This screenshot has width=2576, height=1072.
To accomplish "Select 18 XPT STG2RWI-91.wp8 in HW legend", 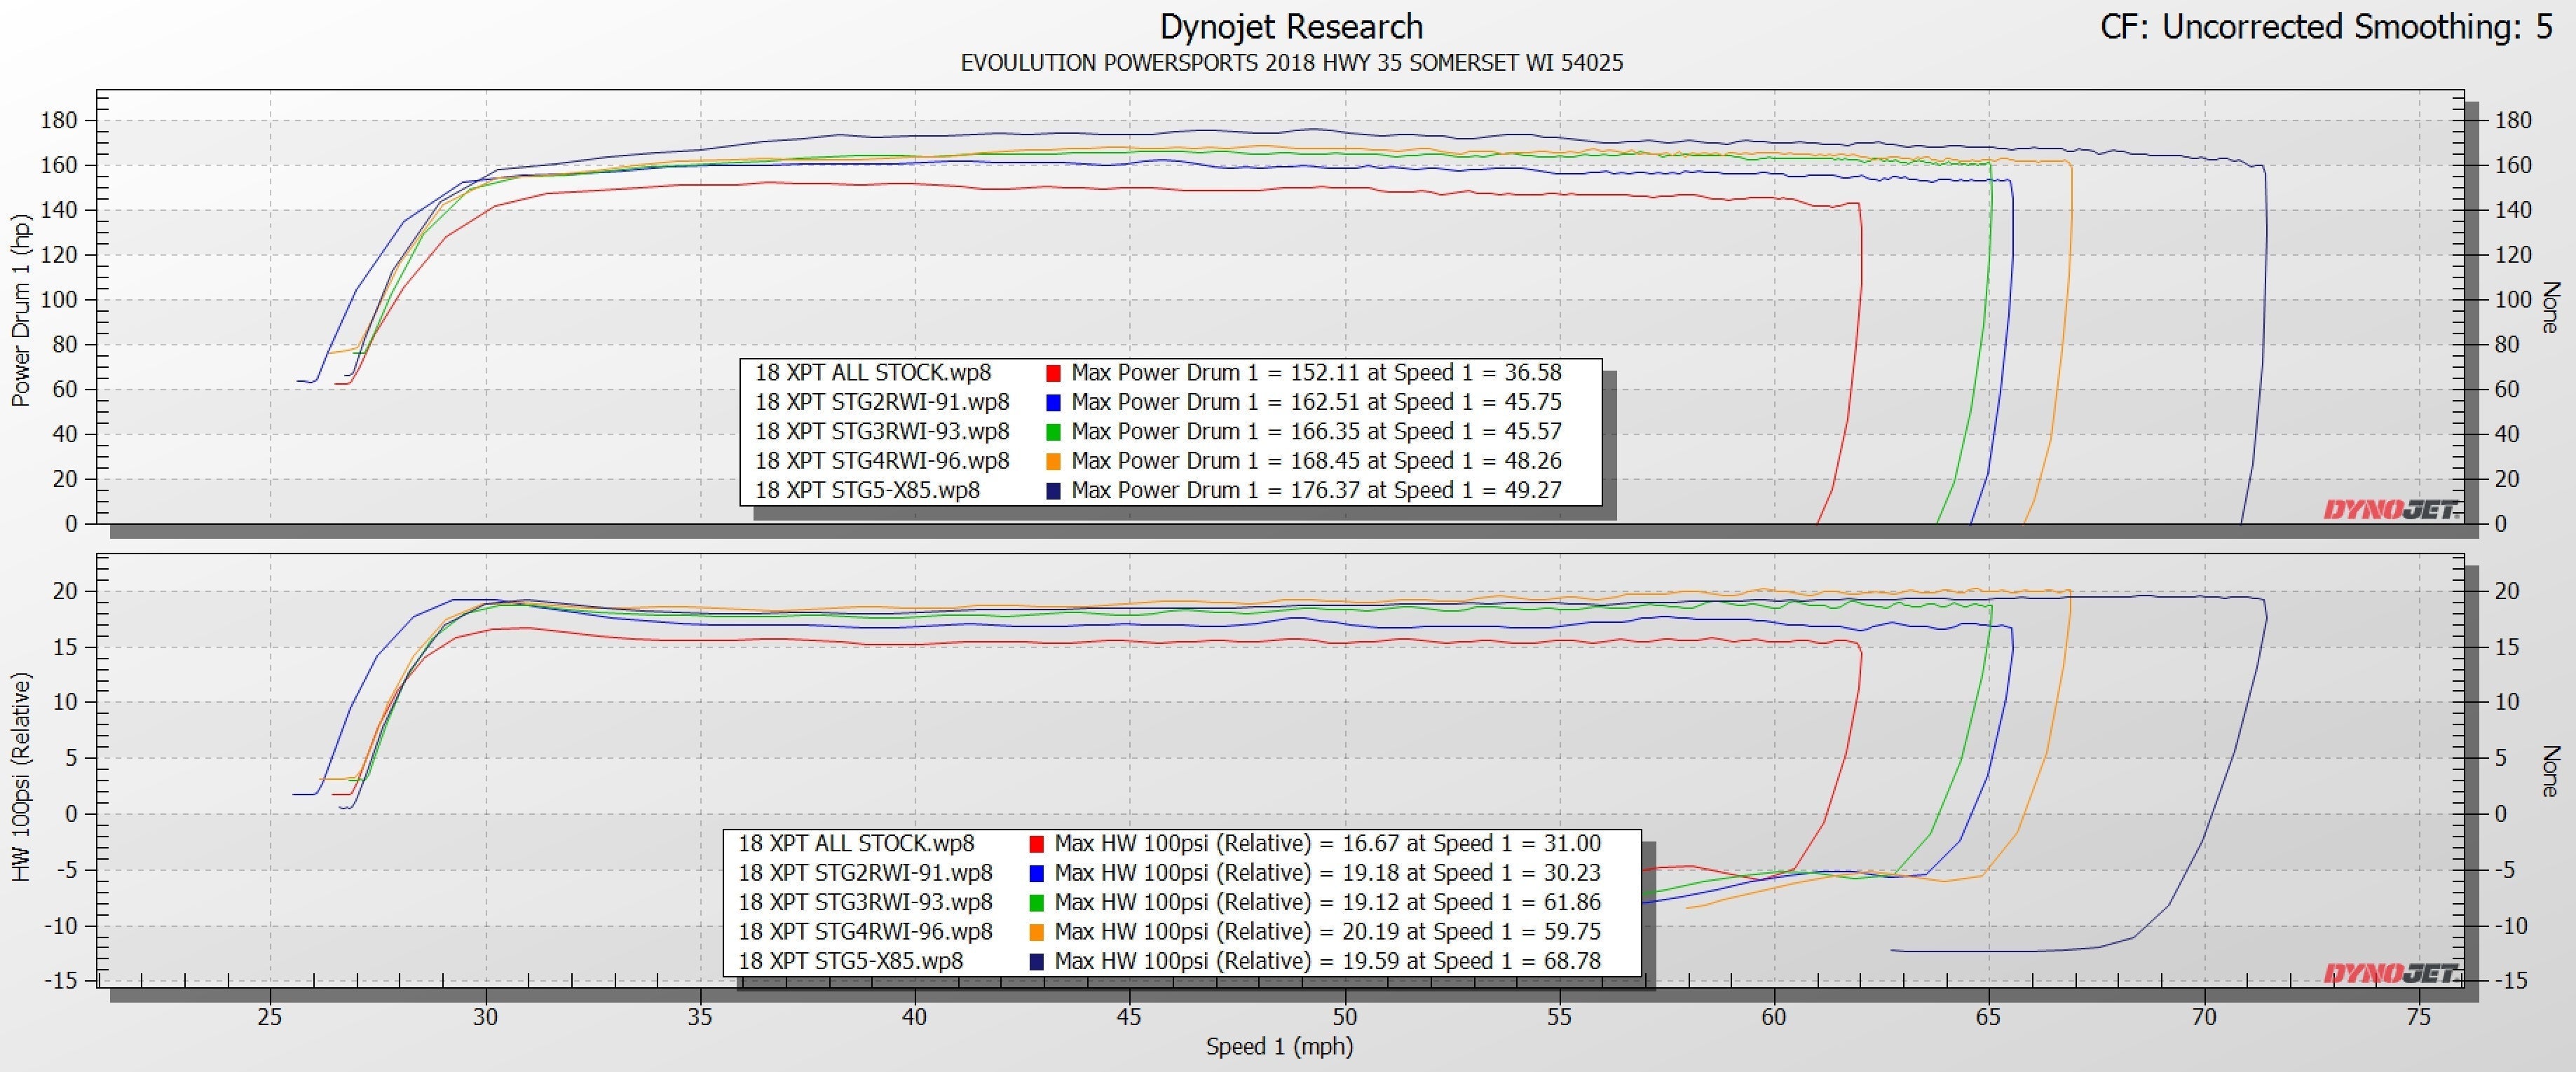I will pos(865,873).
